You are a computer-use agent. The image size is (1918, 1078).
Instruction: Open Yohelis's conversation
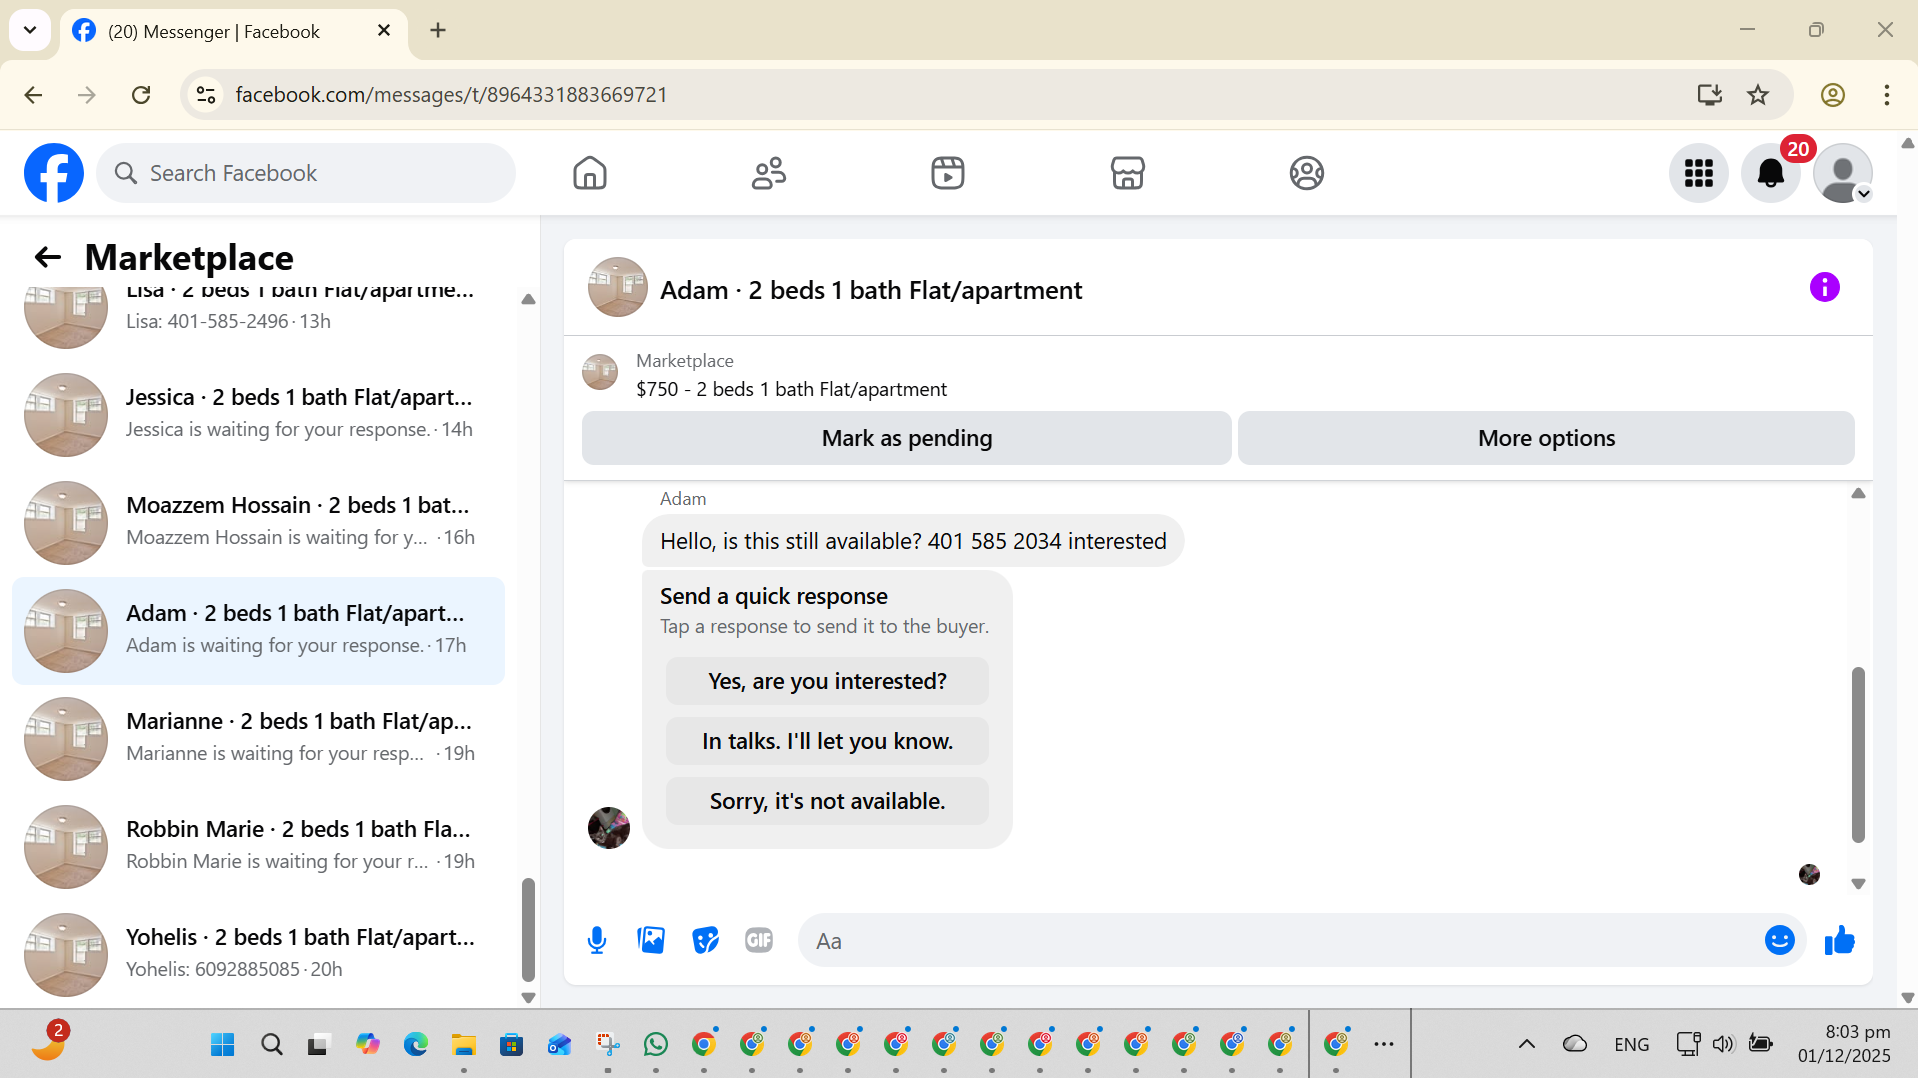click(258, 954)
